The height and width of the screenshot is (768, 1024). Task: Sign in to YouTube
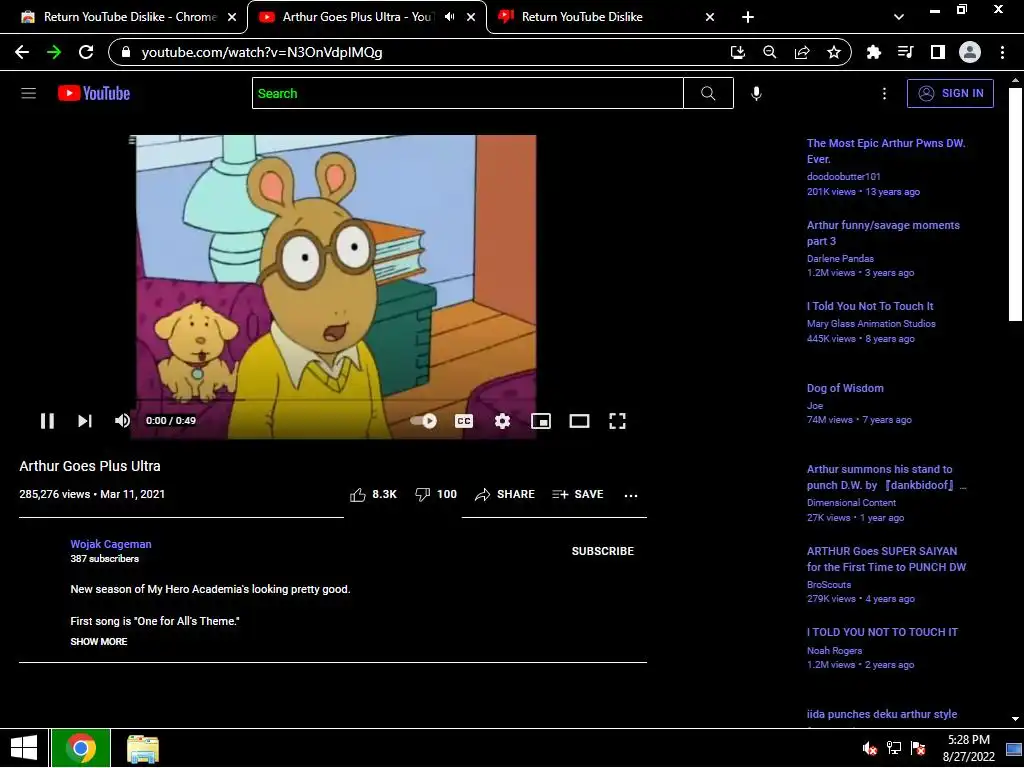tap(950, 93)
